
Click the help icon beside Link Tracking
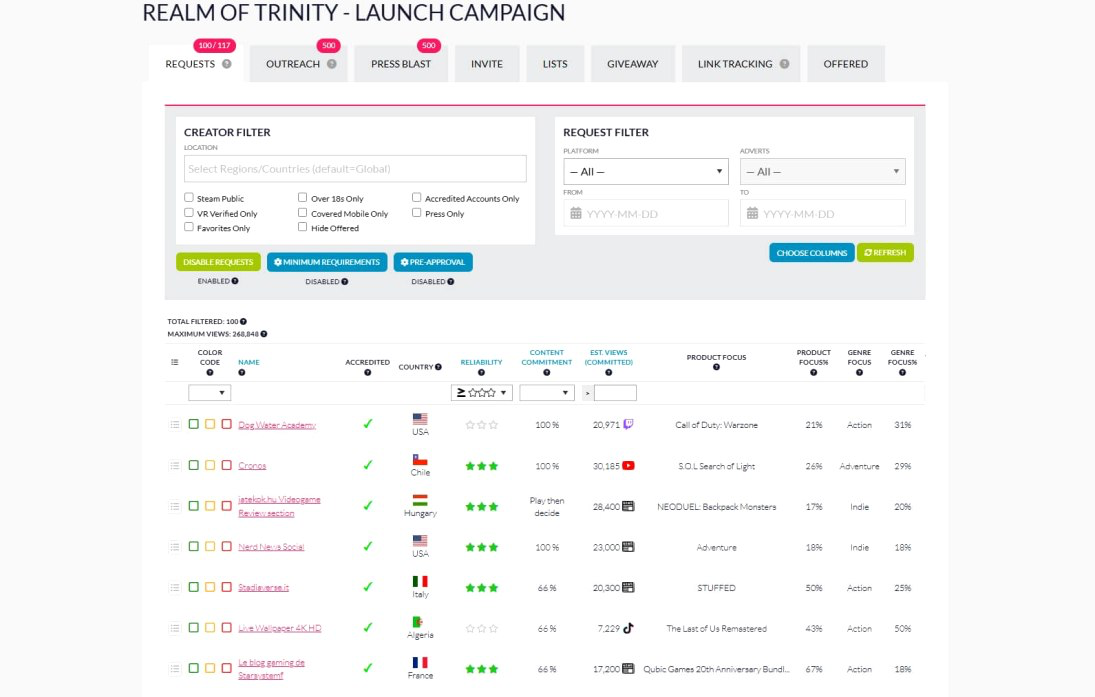coord(784,64)
